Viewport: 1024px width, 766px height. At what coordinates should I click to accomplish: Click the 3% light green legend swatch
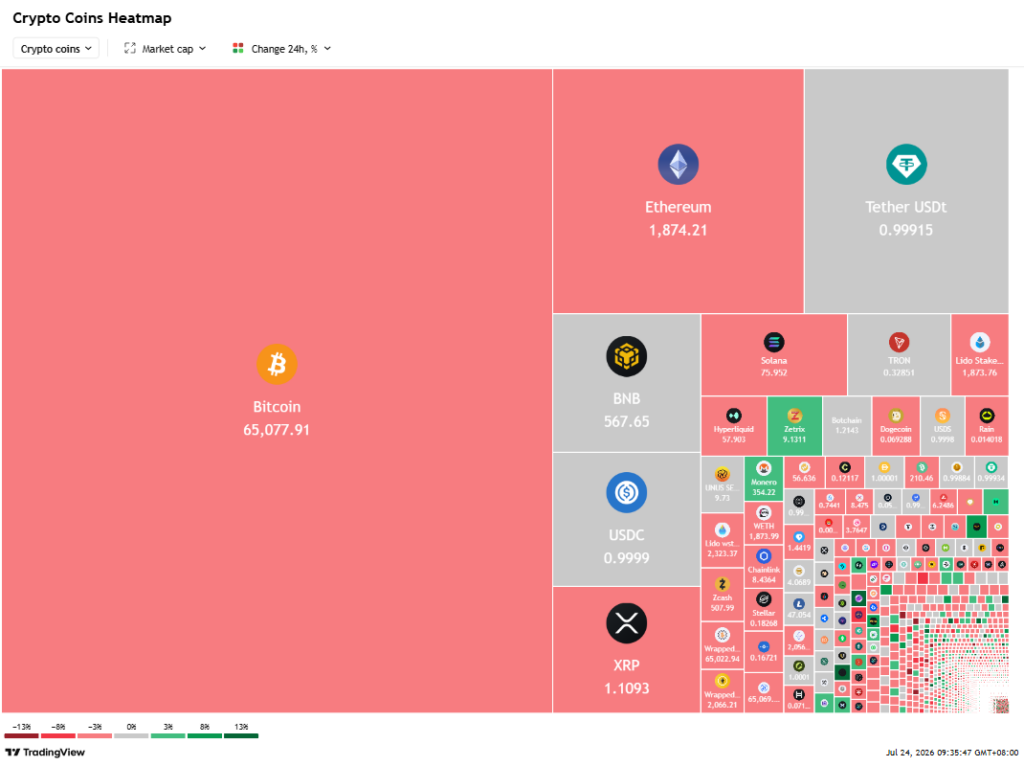tap(168, 736)
